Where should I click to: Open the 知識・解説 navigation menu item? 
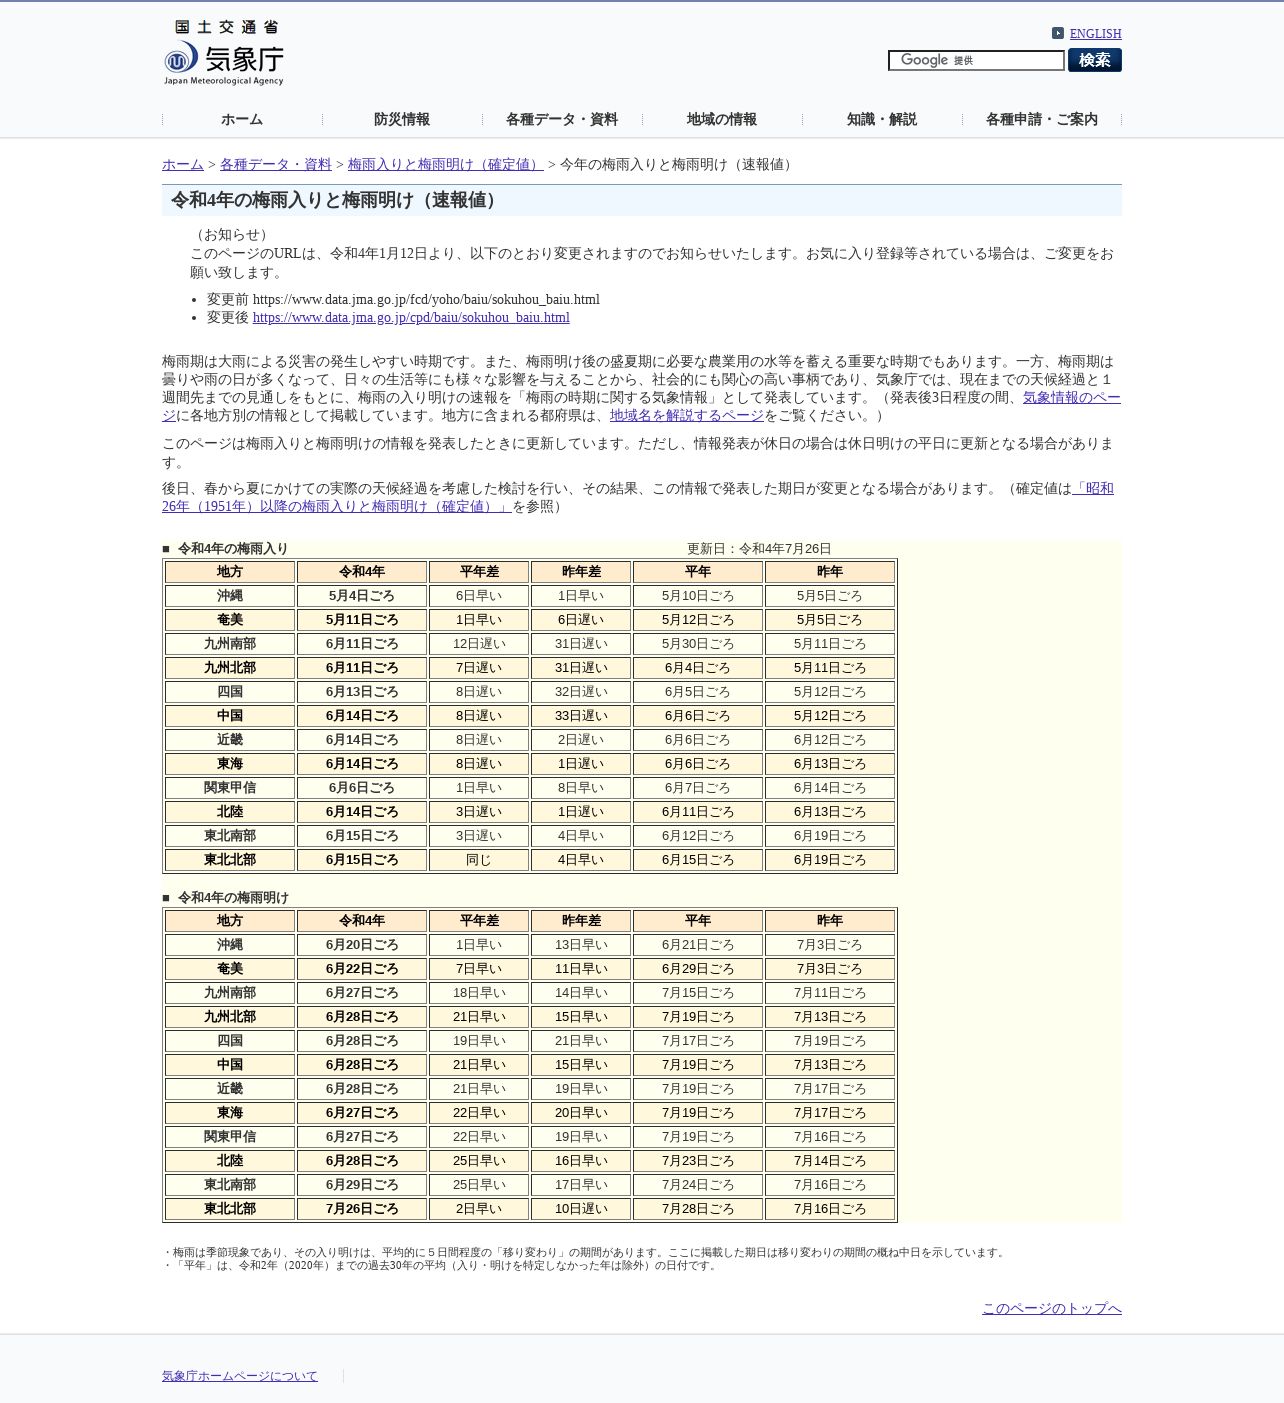pyautogui.click(x=882, y=119)
